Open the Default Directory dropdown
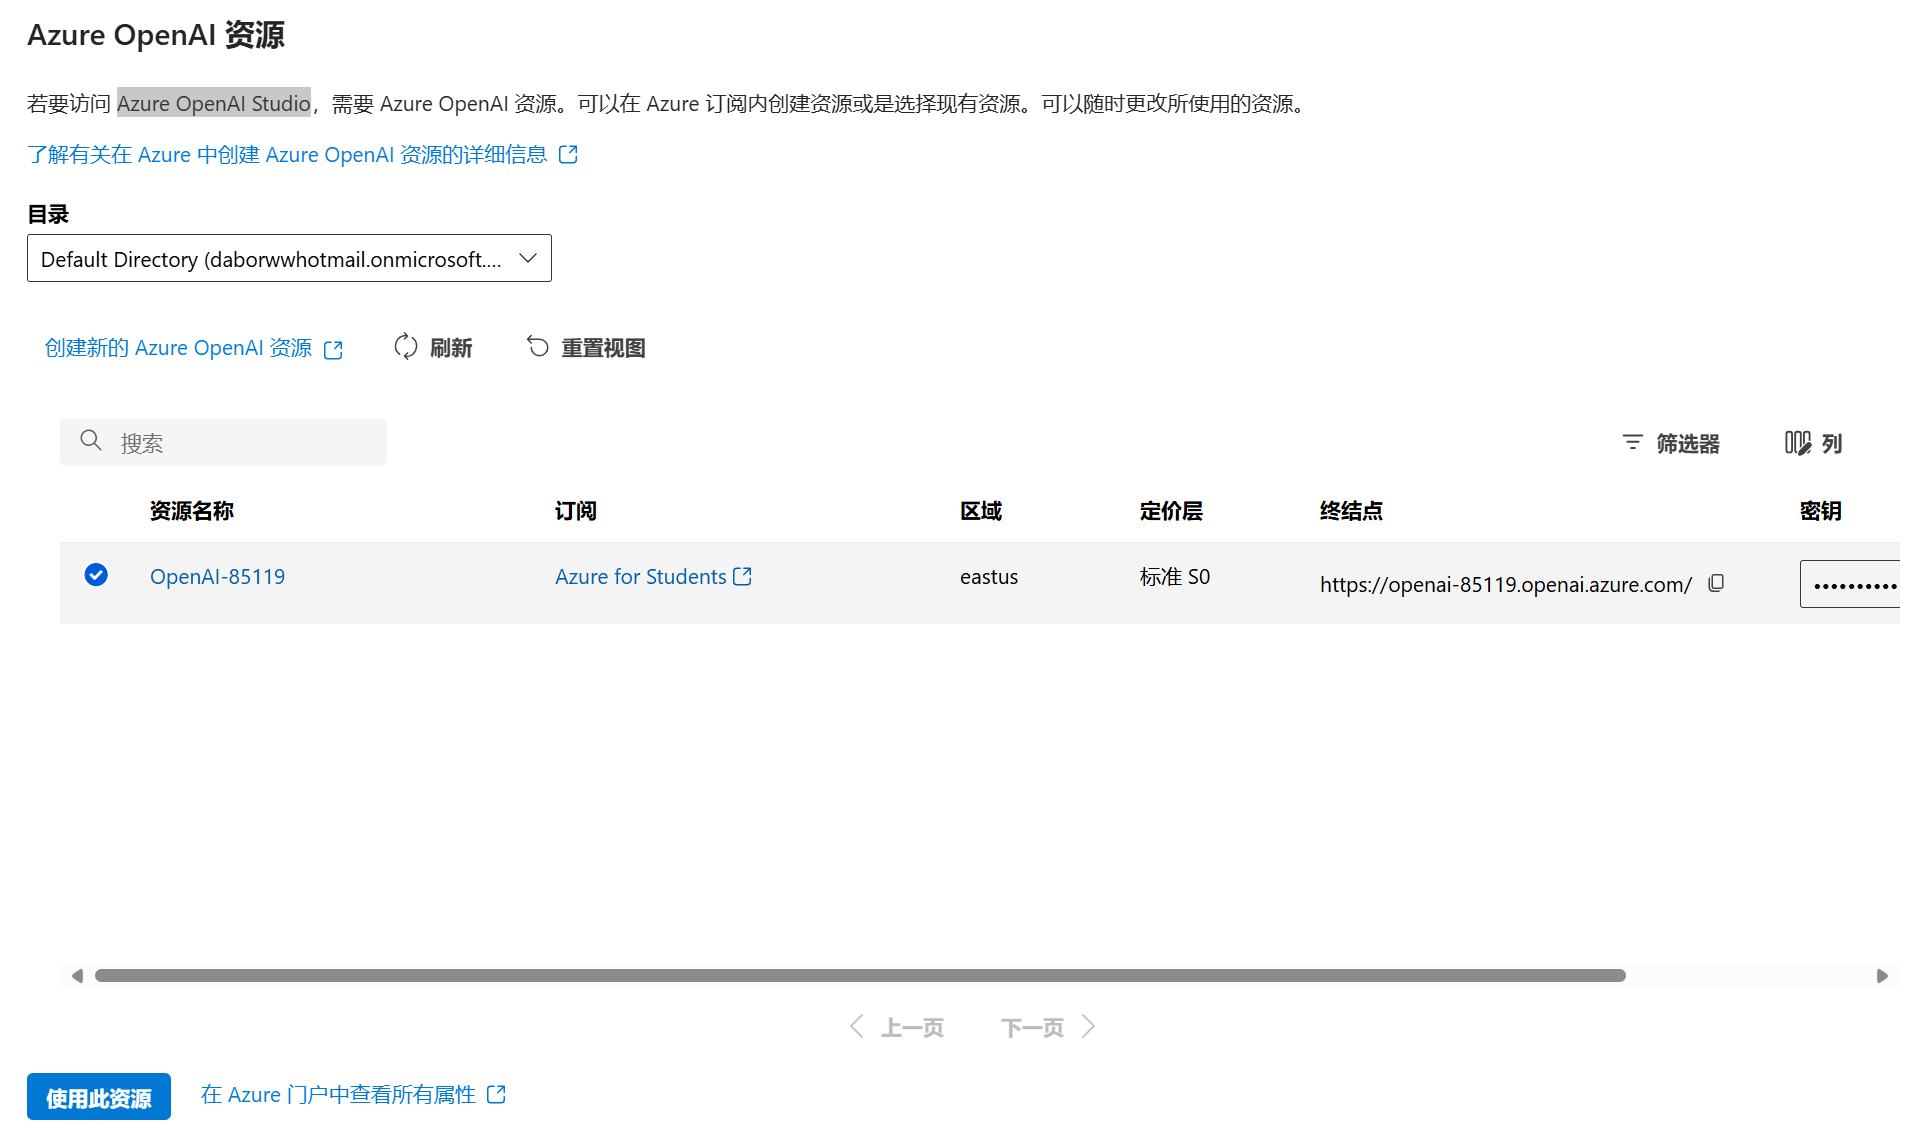 click(289, 258)
